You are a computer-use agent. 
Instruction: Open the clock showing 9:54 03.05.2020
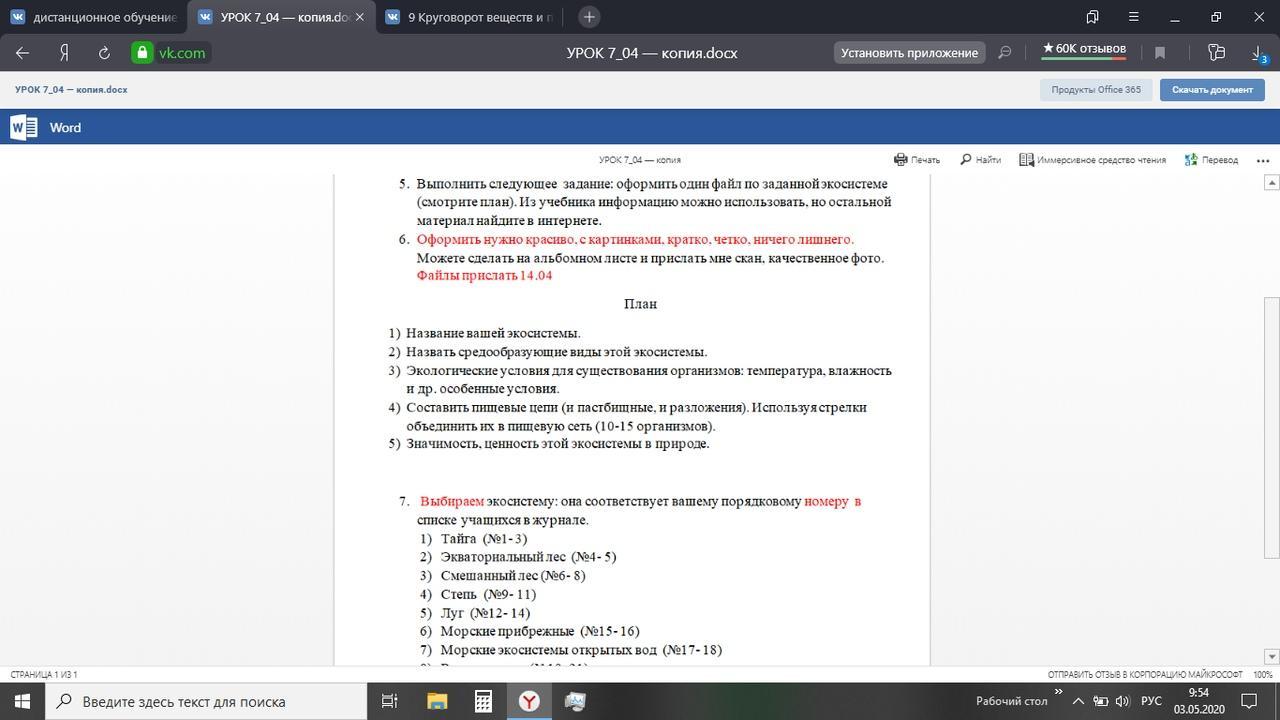point(1199,701)
